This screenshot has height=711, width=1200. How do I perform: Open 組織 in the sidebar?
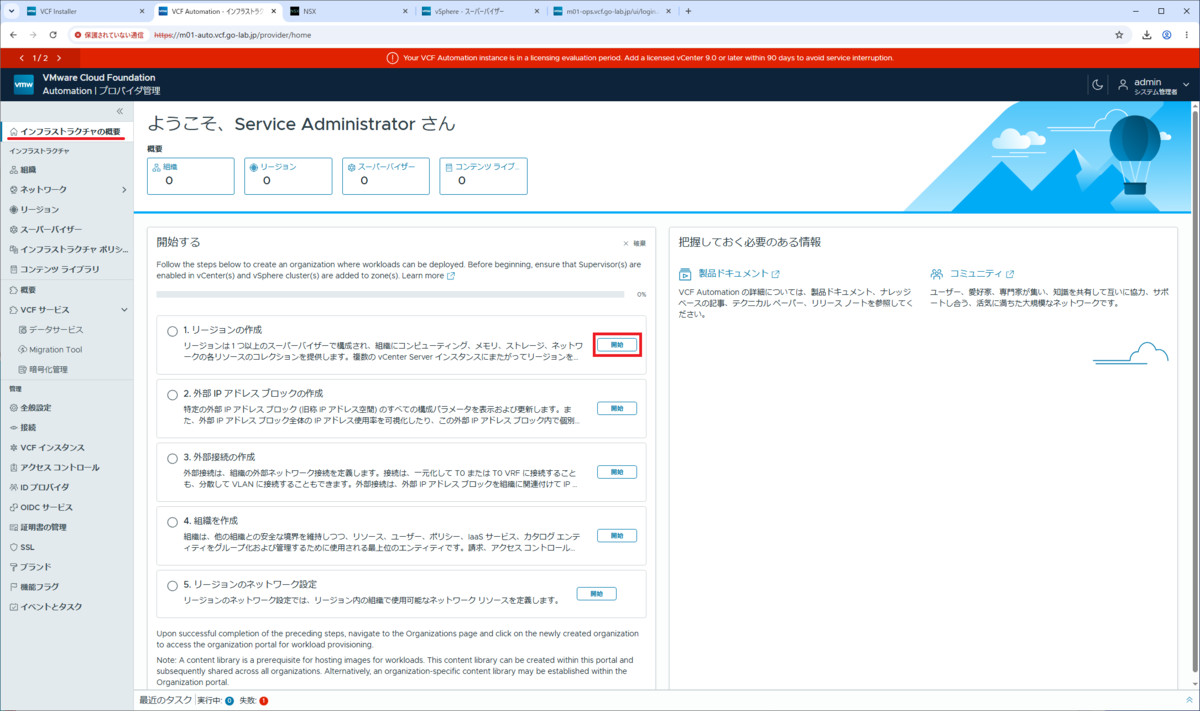28,170
